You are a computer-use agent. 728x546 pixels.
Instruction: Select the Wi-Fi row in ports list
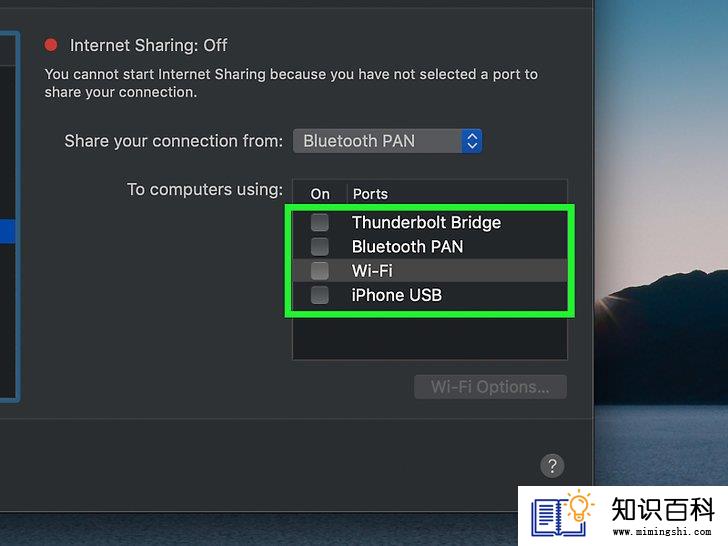(x=430, y=271)
